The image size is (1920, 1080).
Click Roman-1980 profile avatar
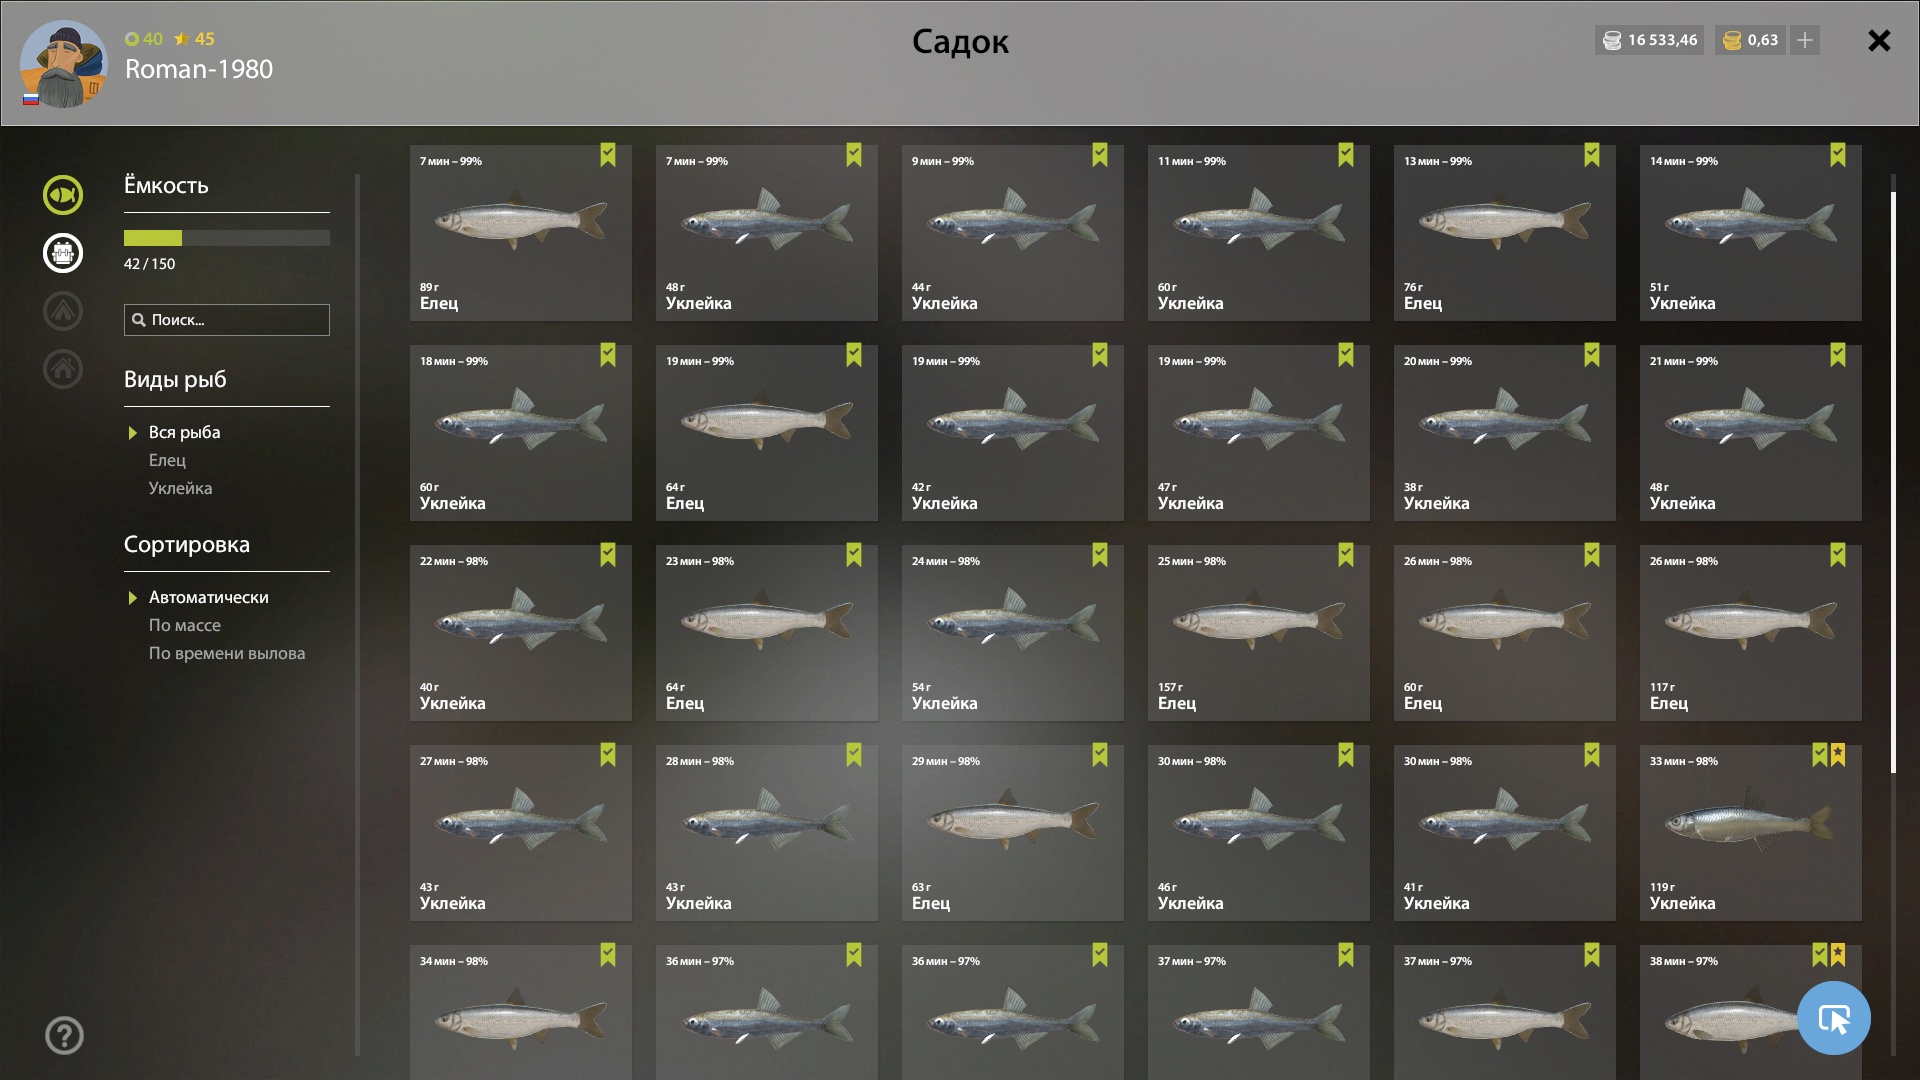63,64
